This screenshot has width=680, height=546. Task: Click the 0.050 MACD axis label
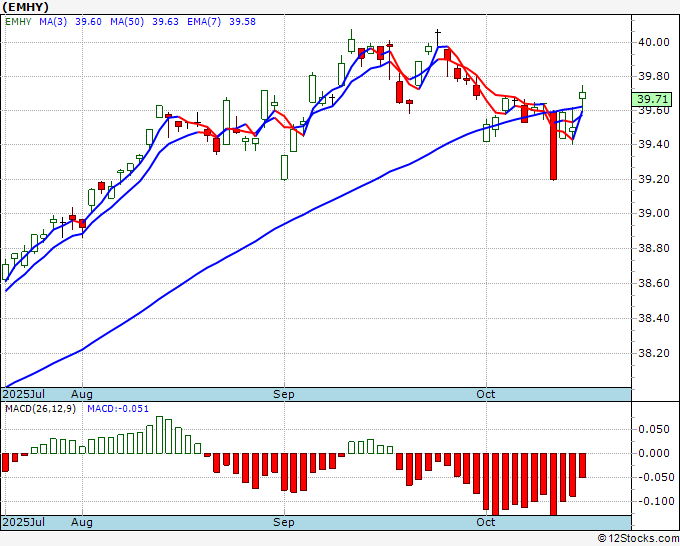coord(654,429)
